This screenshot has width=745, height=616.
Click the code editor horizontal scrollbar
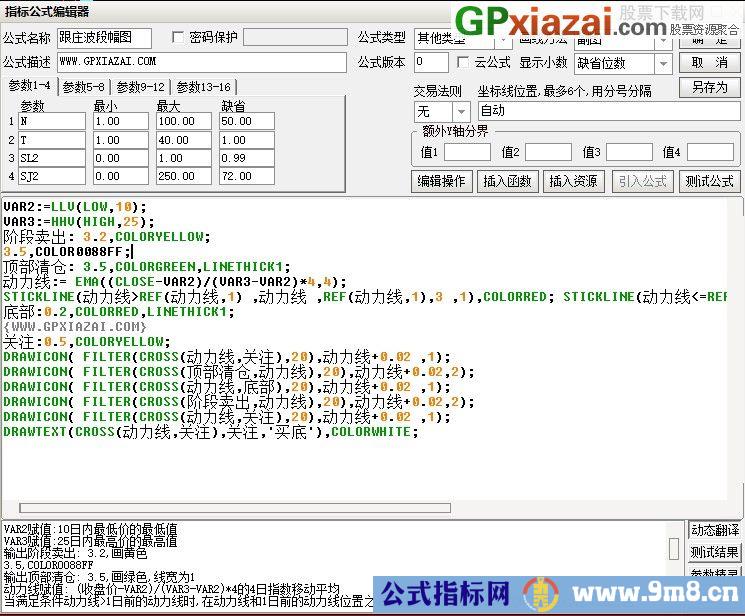tap(235, 508)
